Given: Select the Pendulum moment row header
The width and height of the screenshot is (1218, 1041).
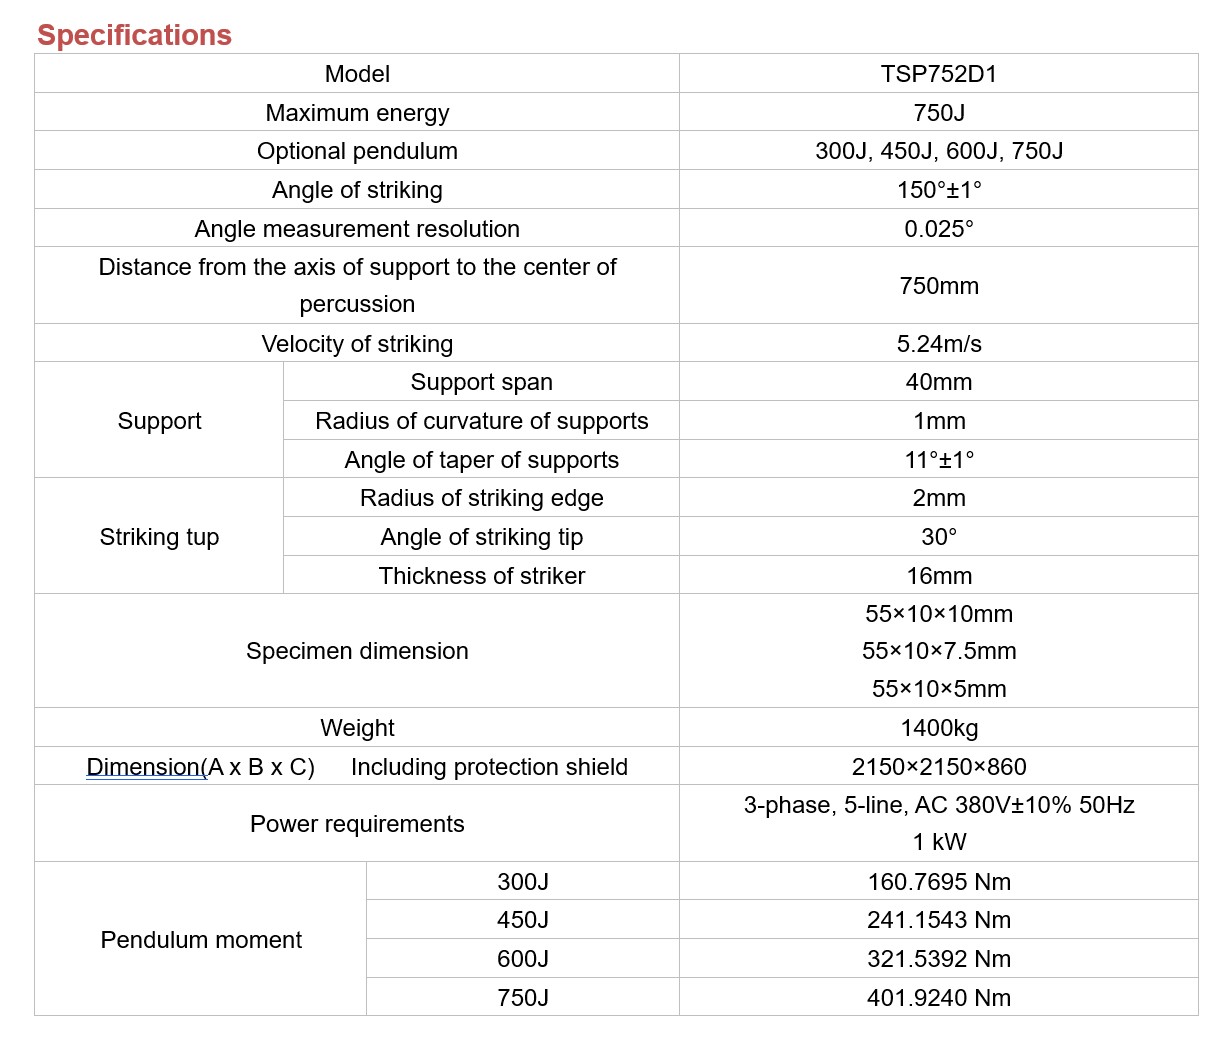Looking at the screenshot, I should click(x=201, y=940).
